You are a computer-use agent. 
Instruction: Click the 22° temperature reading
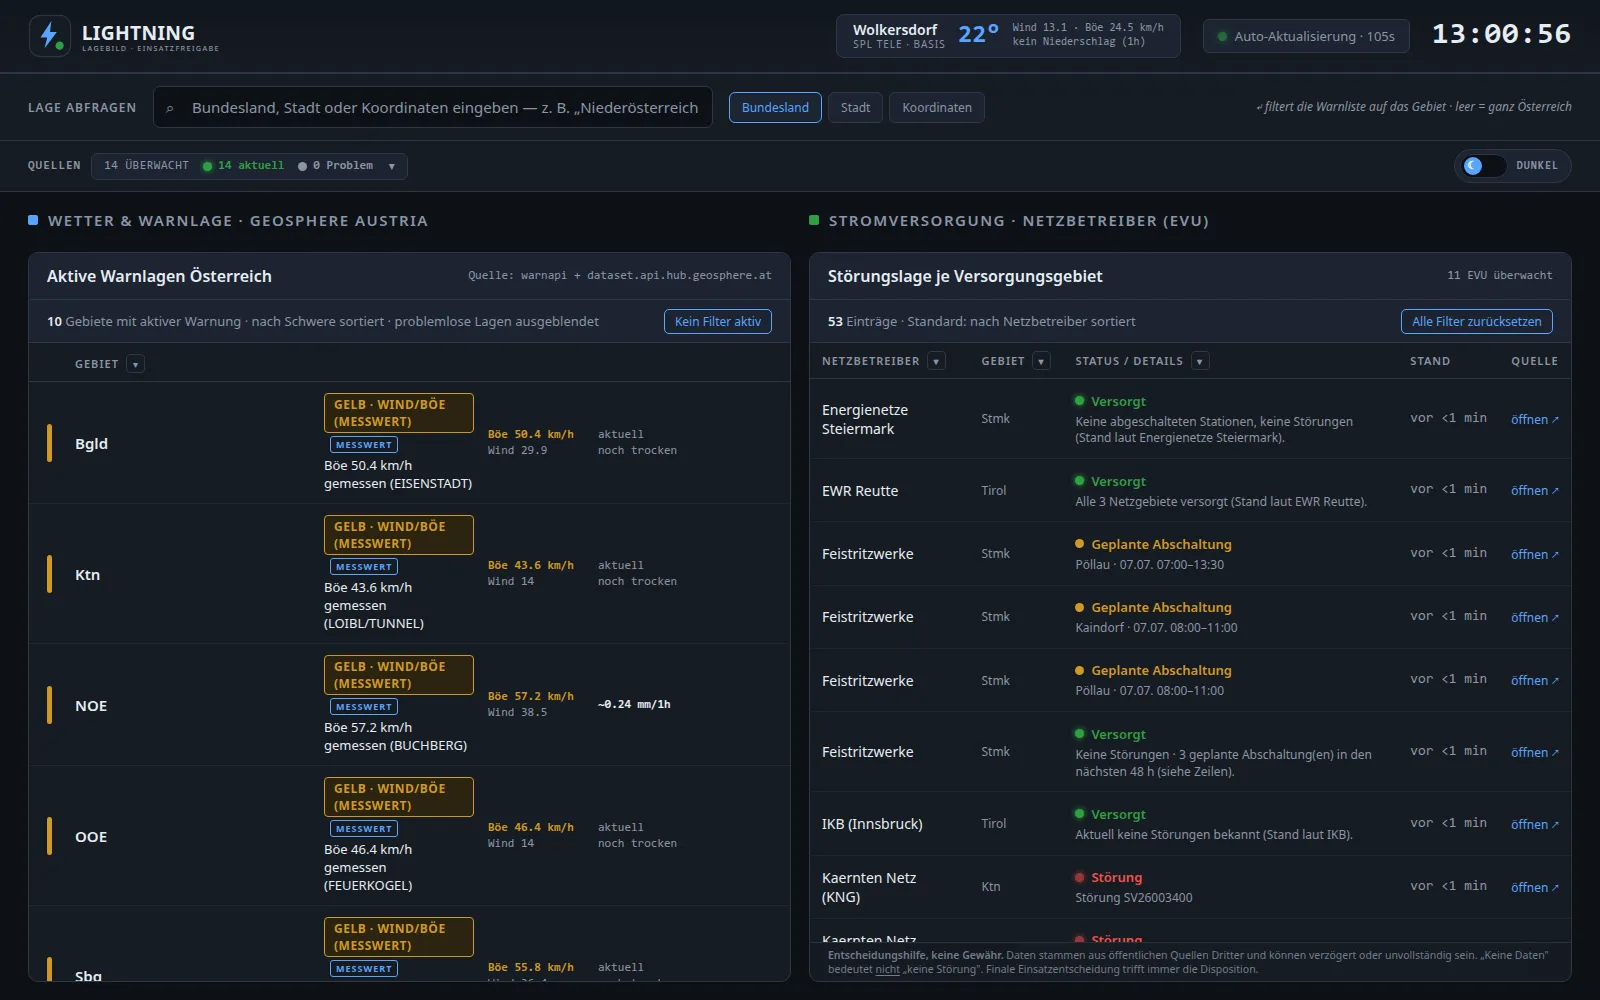pos(978,34)
